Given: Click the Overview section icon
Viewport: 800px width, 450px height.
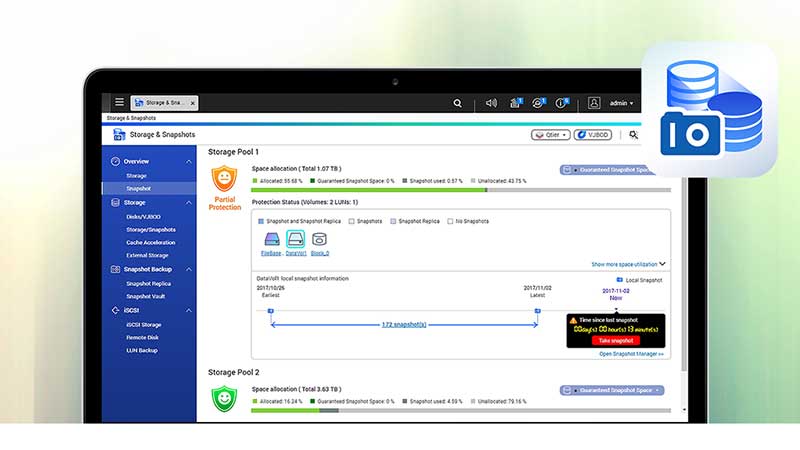Looking at the screenshot, I should [115, 161].
